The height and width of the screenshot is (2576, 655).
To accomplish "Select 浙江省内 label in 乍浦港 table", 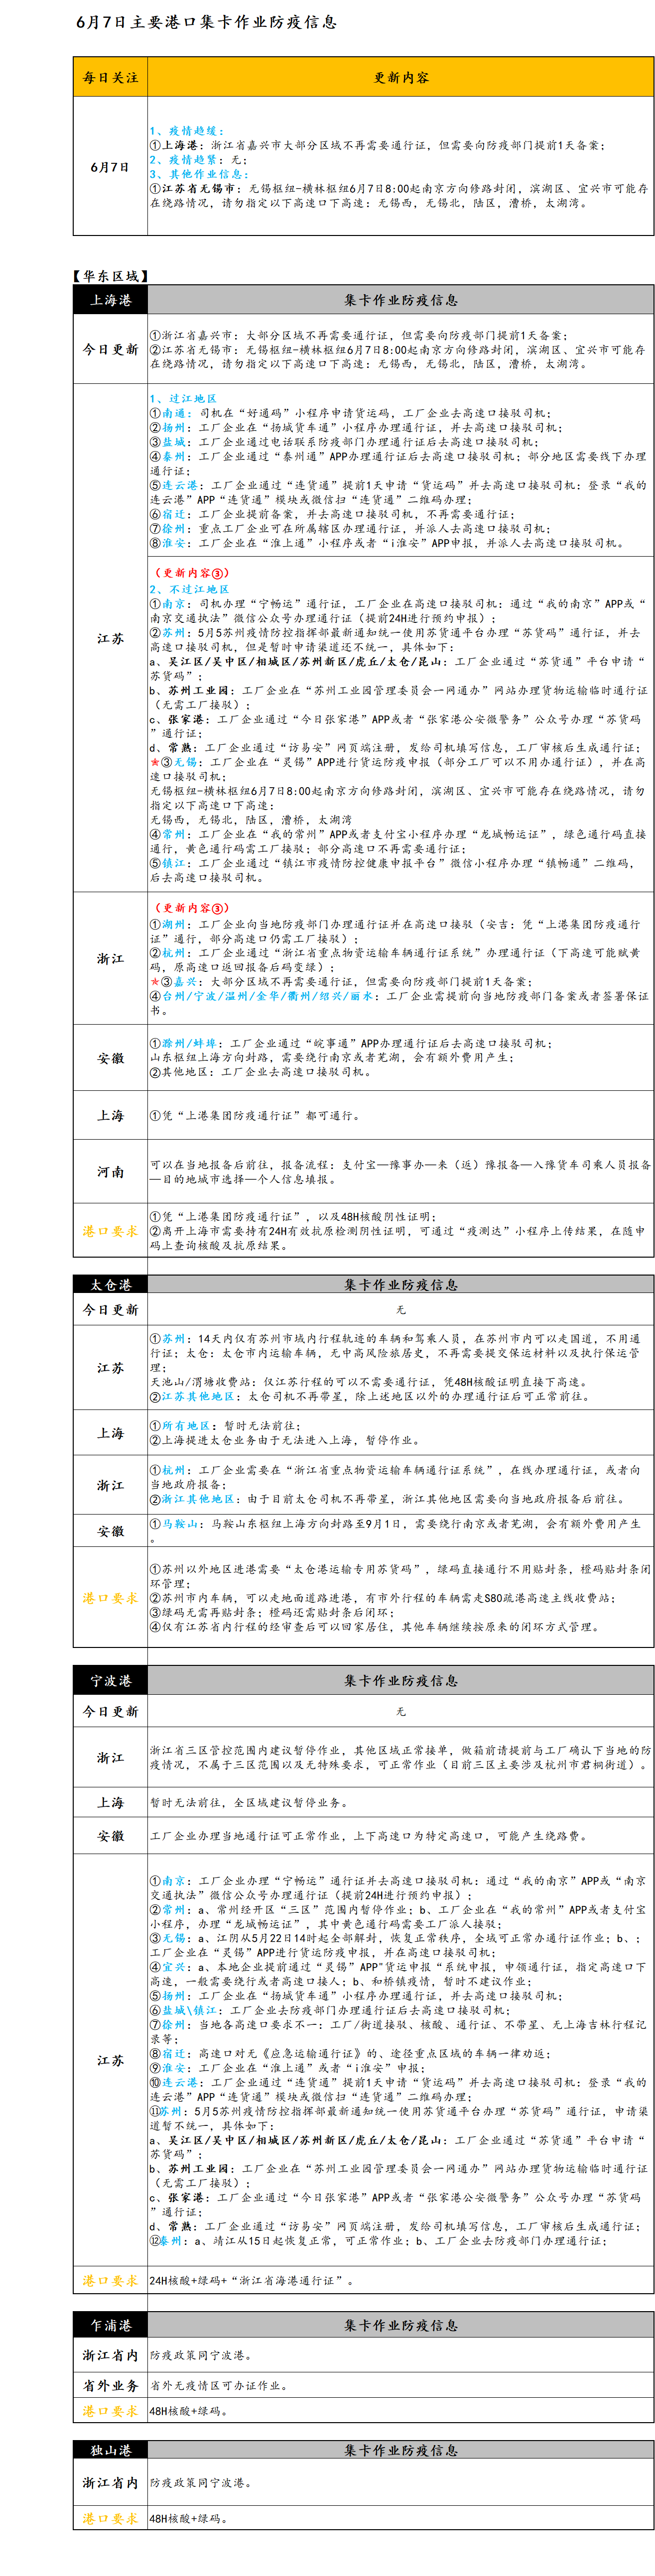I will tap(110, 2355).
